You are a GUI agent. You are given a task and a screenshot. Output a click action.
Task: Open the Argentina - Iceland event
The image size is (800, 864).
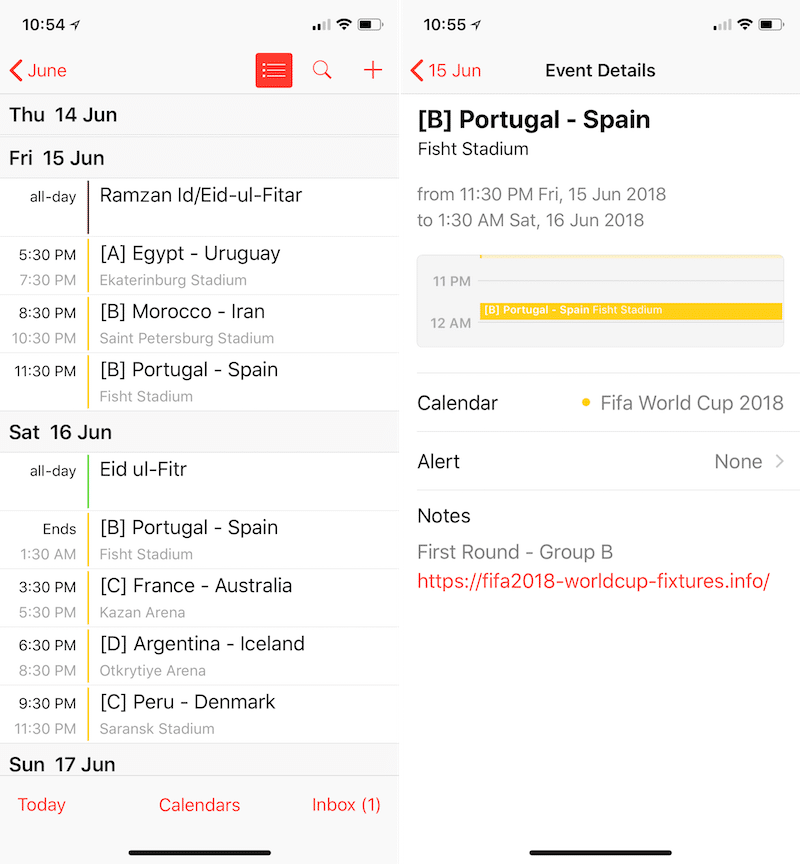coord(200,655)
